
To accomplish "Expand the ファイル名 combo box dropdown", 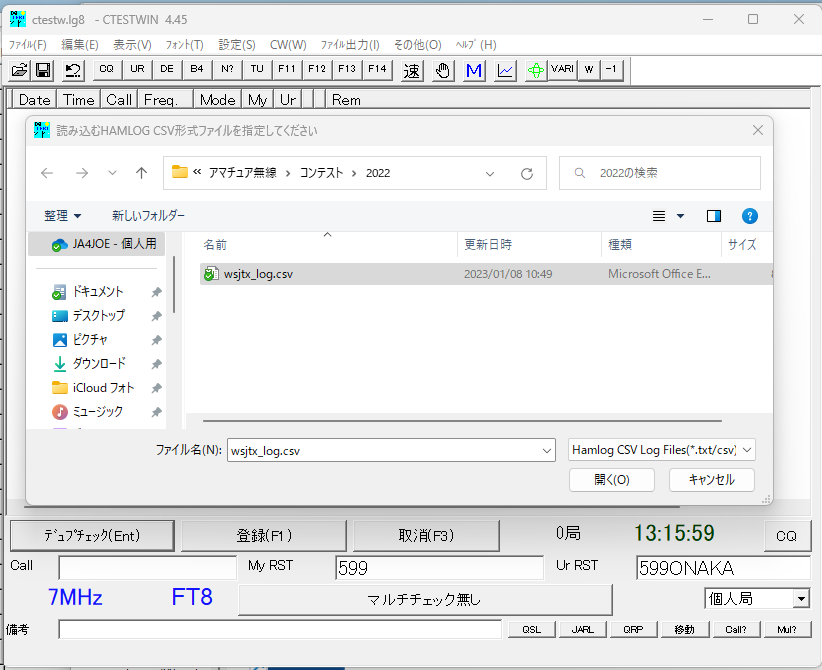I will point(546,451).
